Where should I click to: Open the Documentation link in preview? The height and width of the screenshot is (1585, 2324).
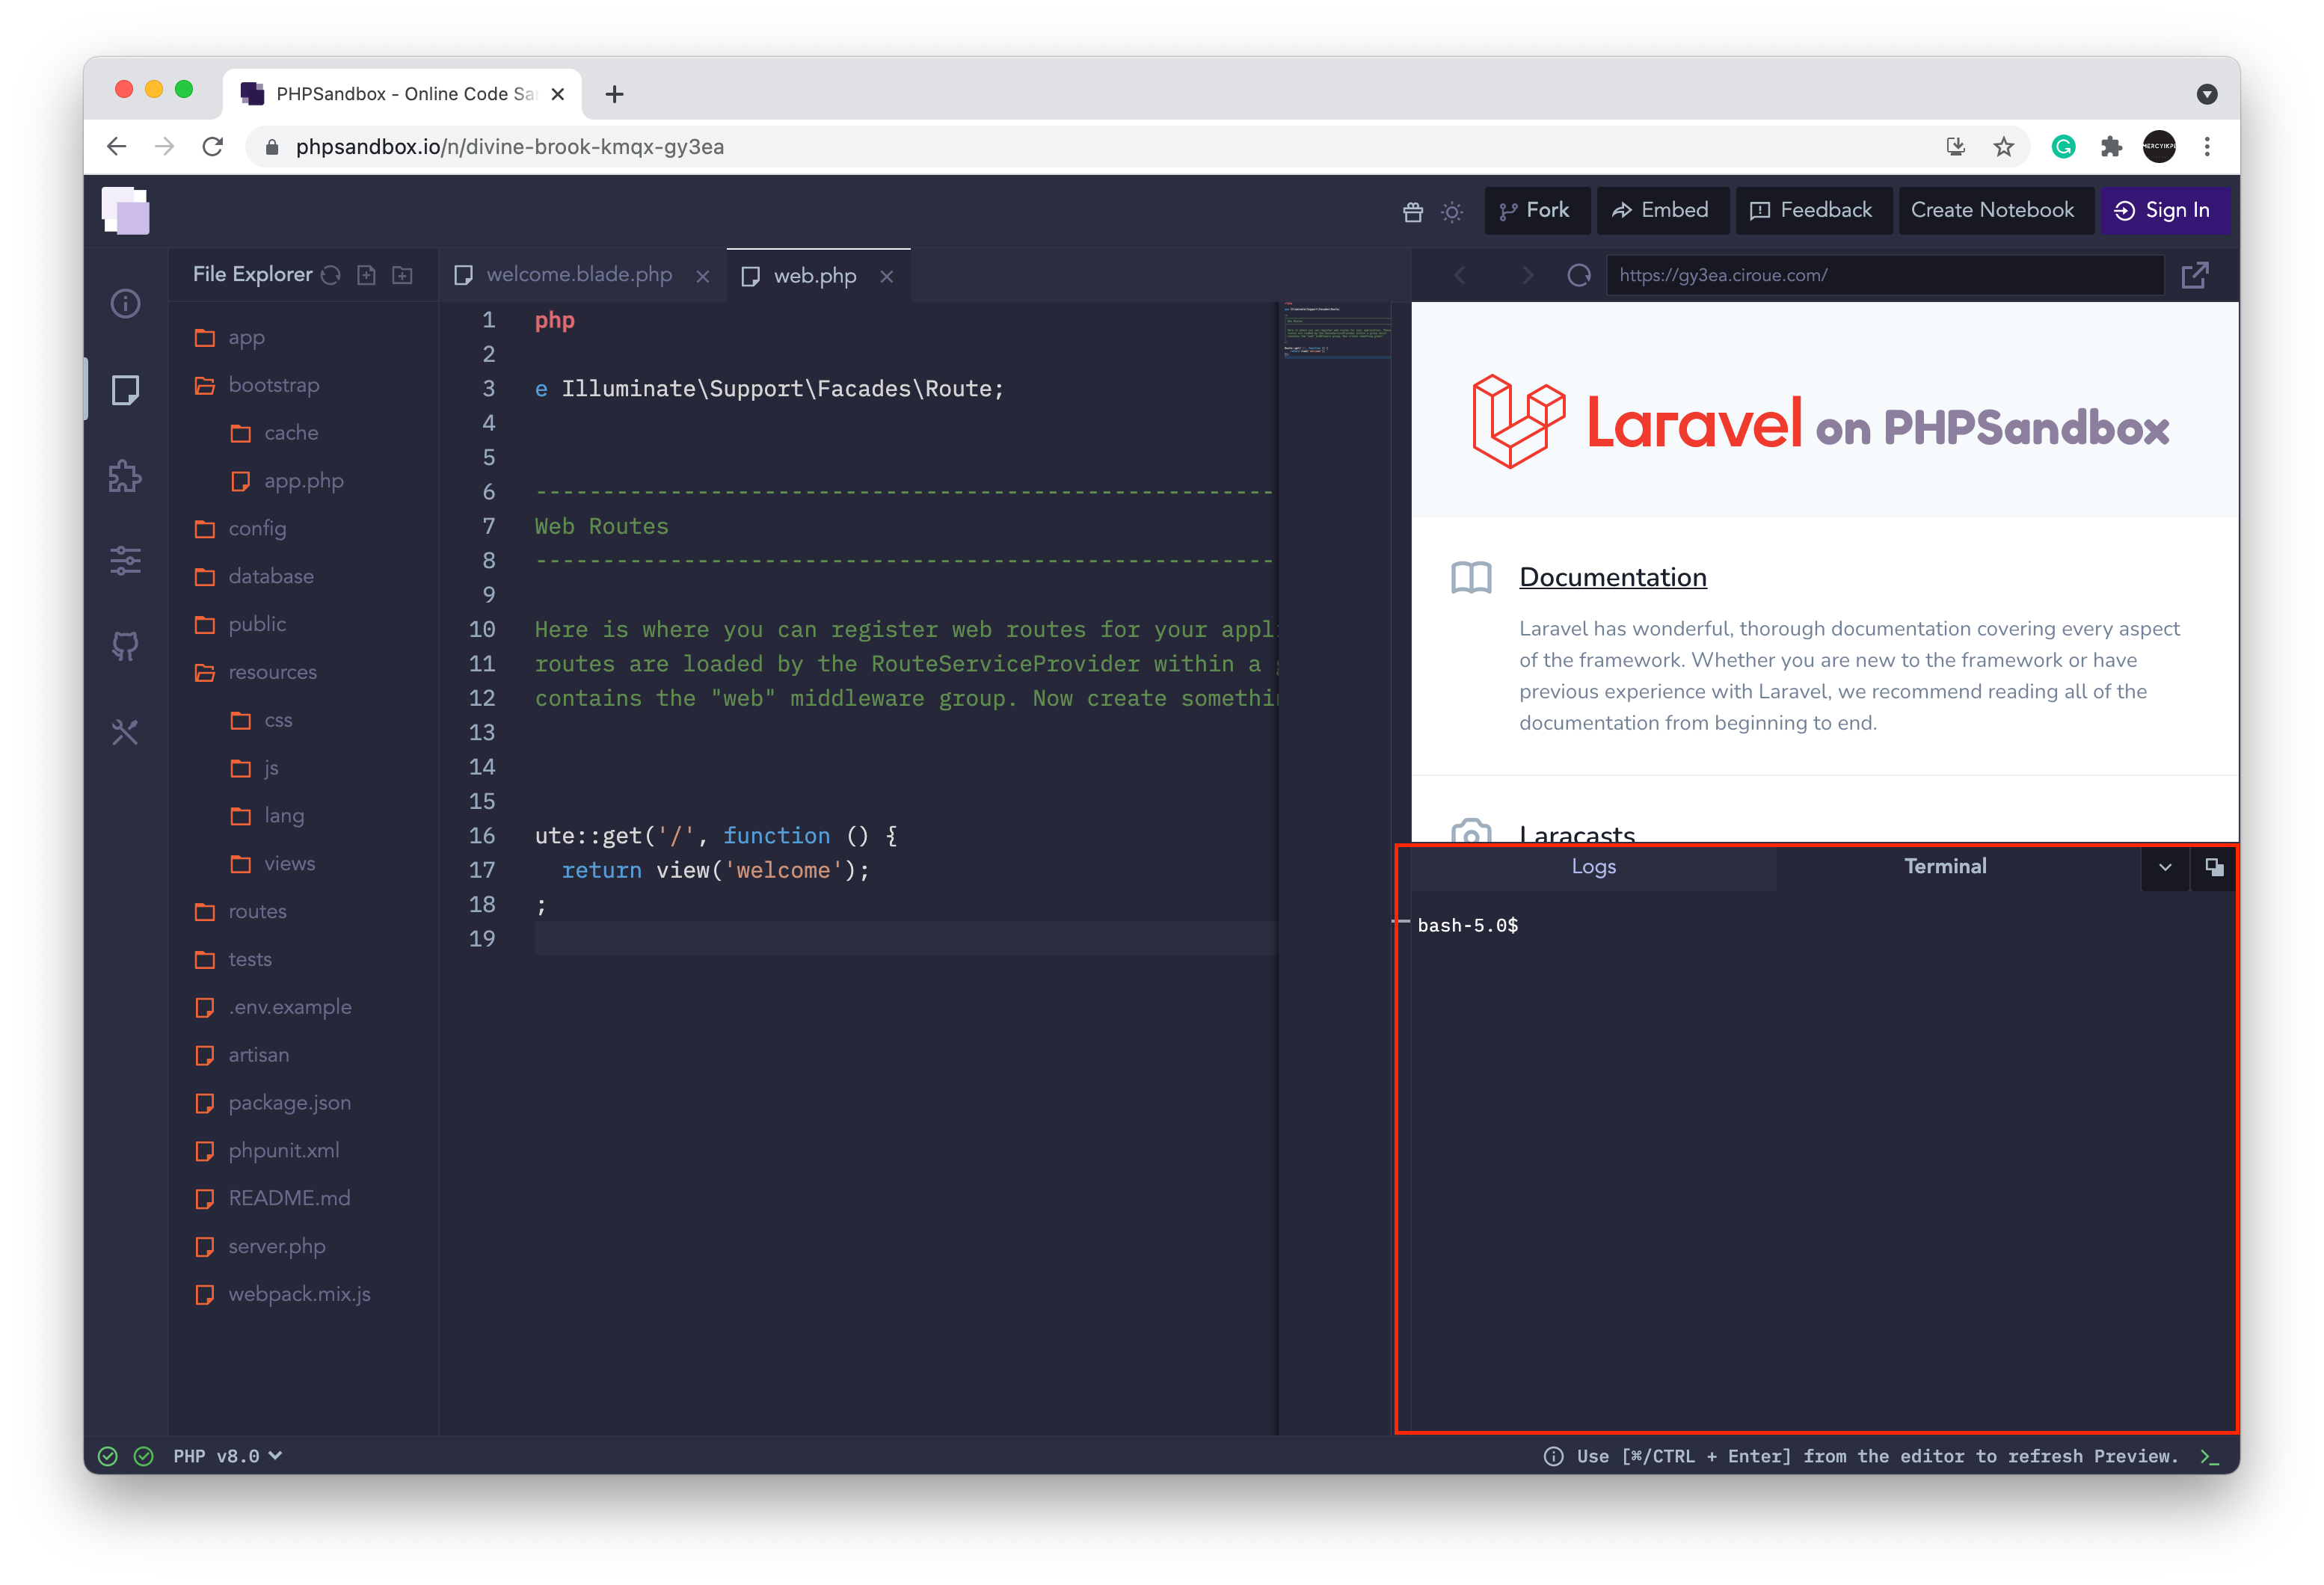click(1613, 578)
